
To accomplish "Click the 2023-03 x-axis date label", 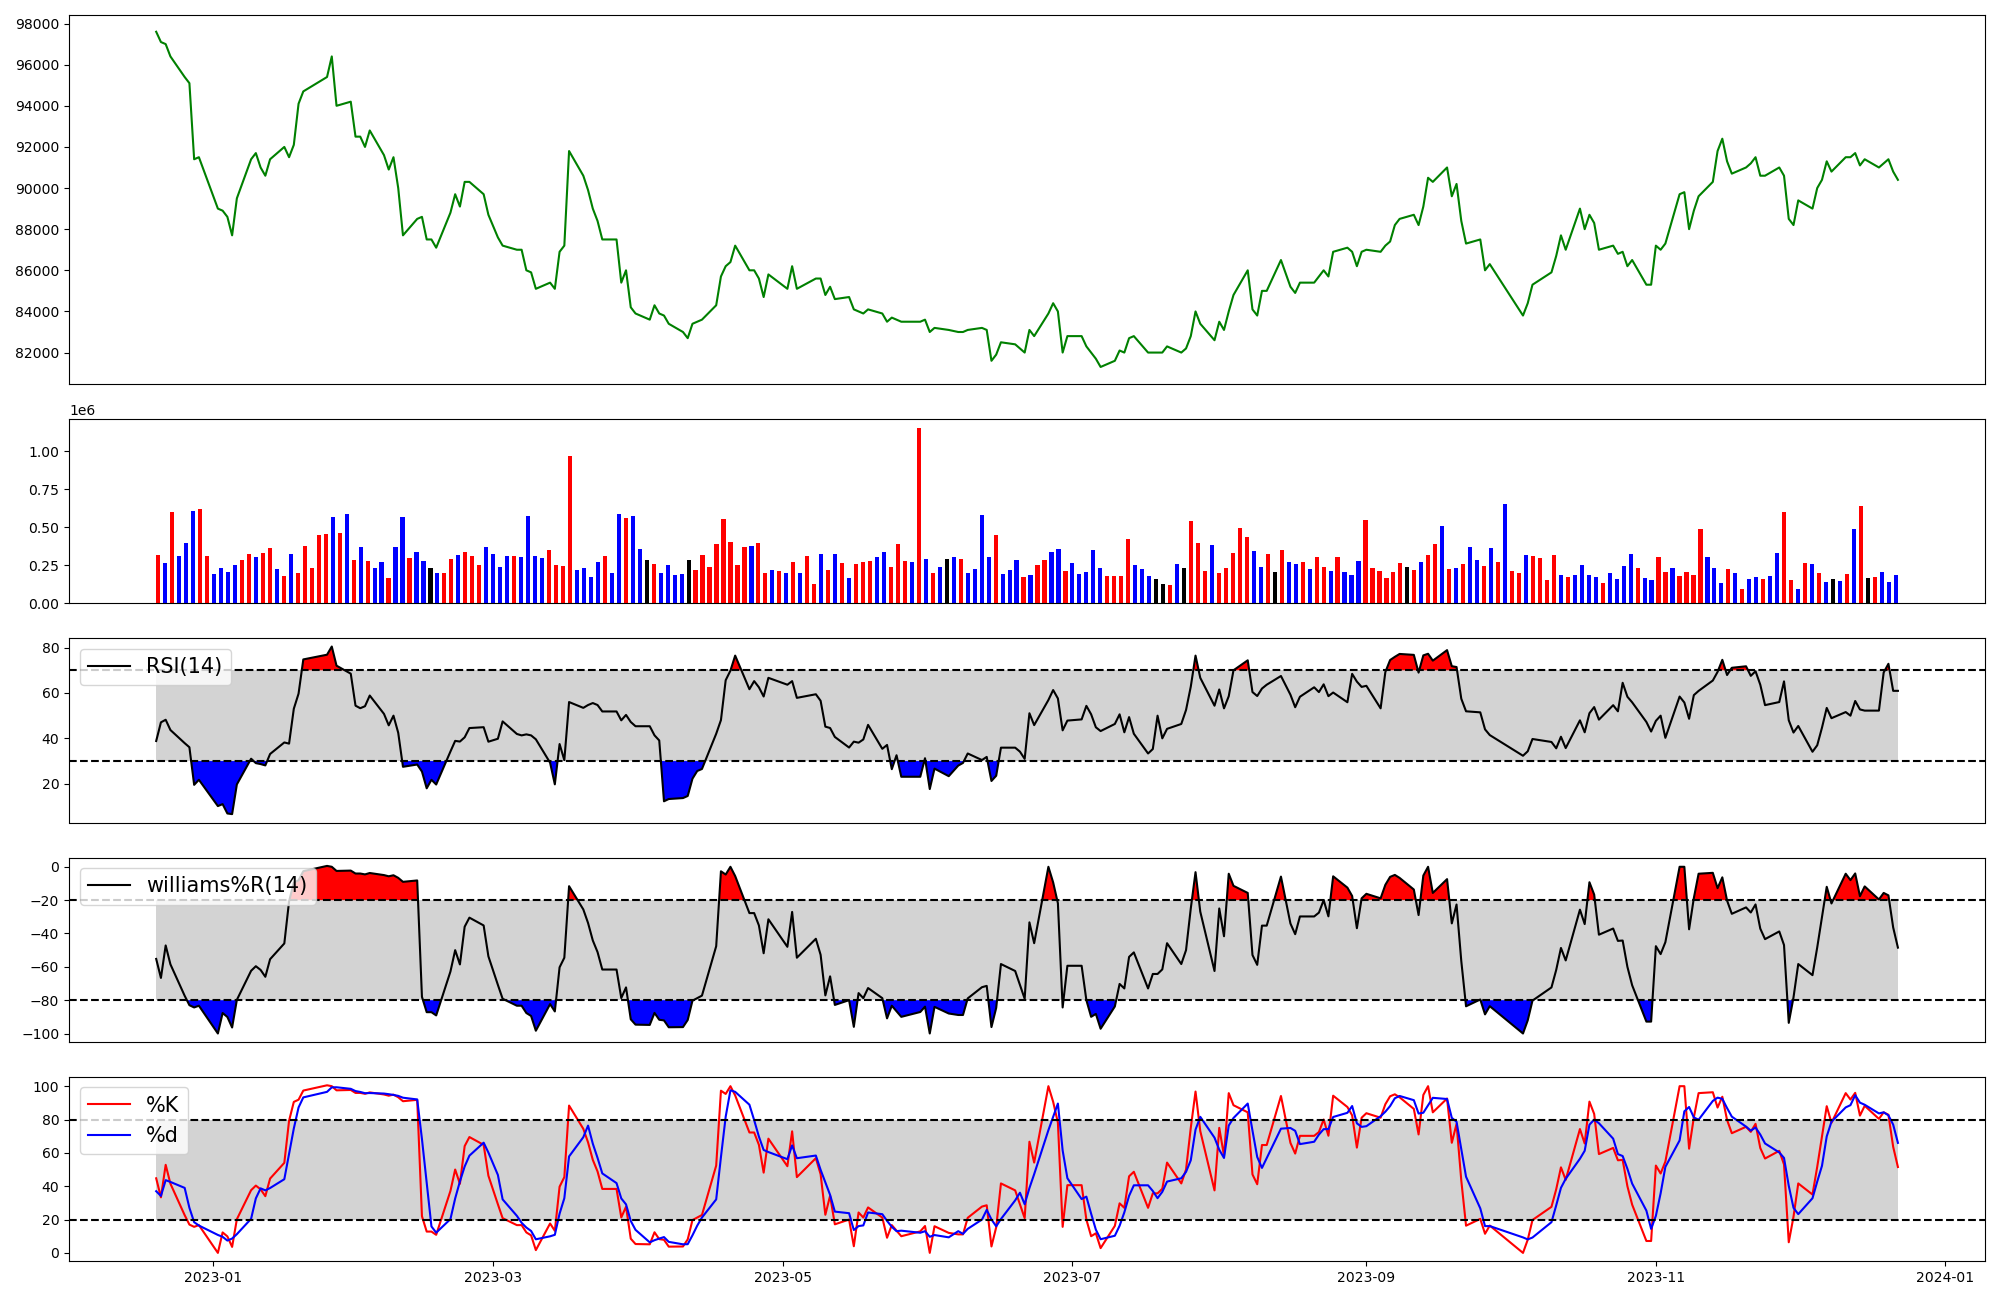I will [493, 1277].
